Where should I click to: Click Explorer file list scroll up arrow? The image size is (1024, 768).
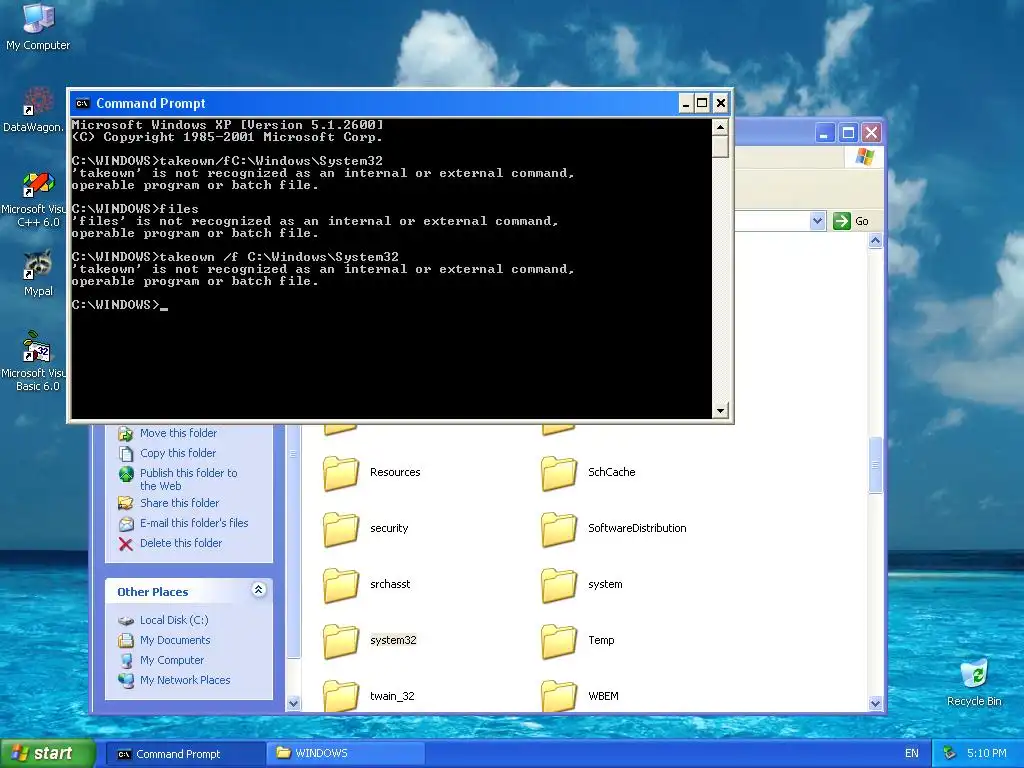pos(875,241)
